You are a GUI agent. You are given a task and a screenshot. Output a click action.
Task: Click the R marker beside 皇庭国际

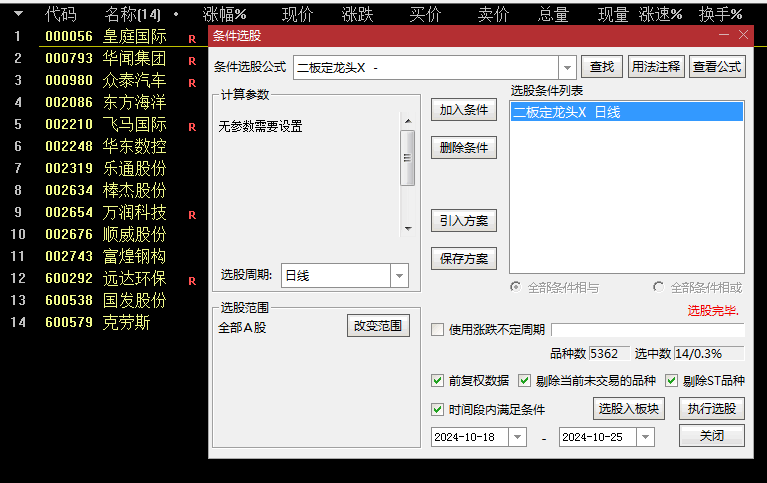point(192,39)
